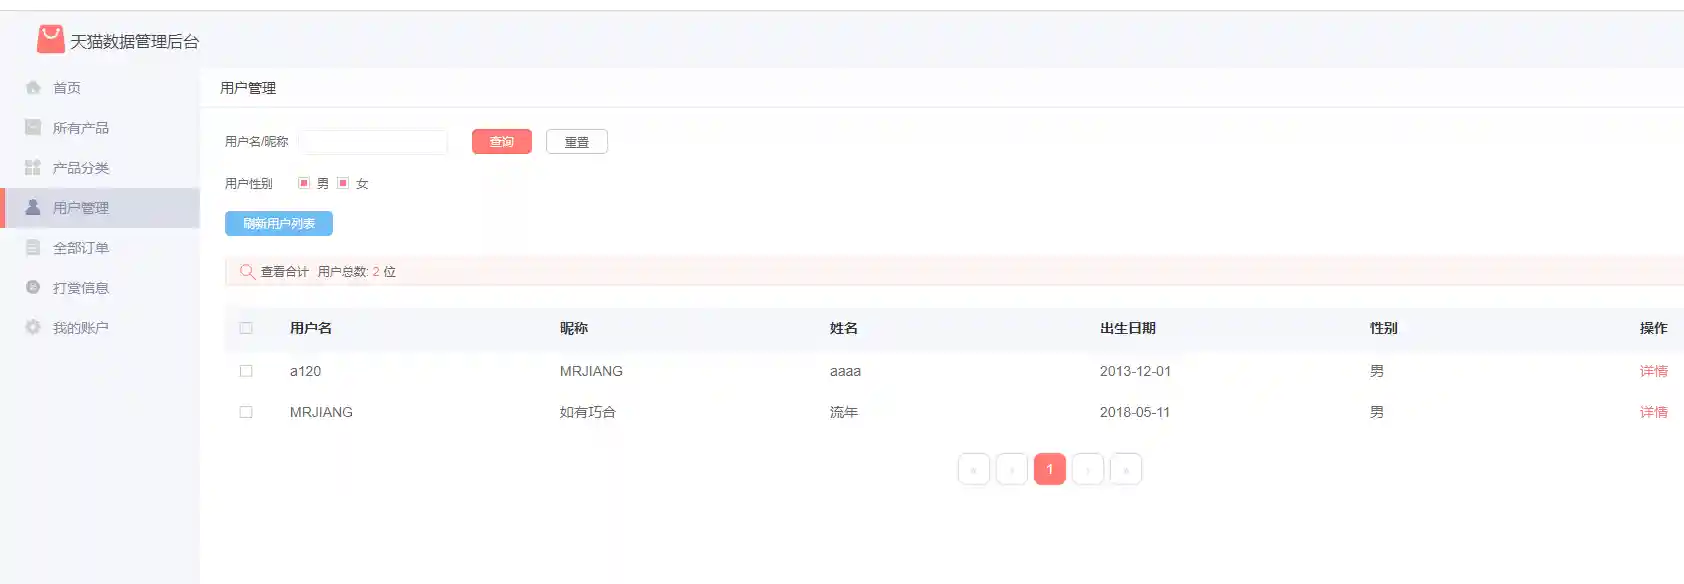The width and height of the screenshot is (1684, 584).
Task: Toggle the 女 gender checkbox
Action: click(x=343, y=183)
